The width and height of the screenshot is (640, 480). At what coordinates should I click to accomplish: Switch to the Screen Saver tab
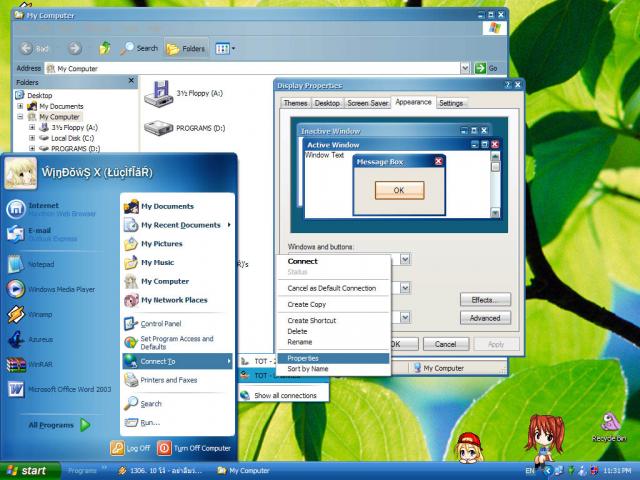pos(367,103)
